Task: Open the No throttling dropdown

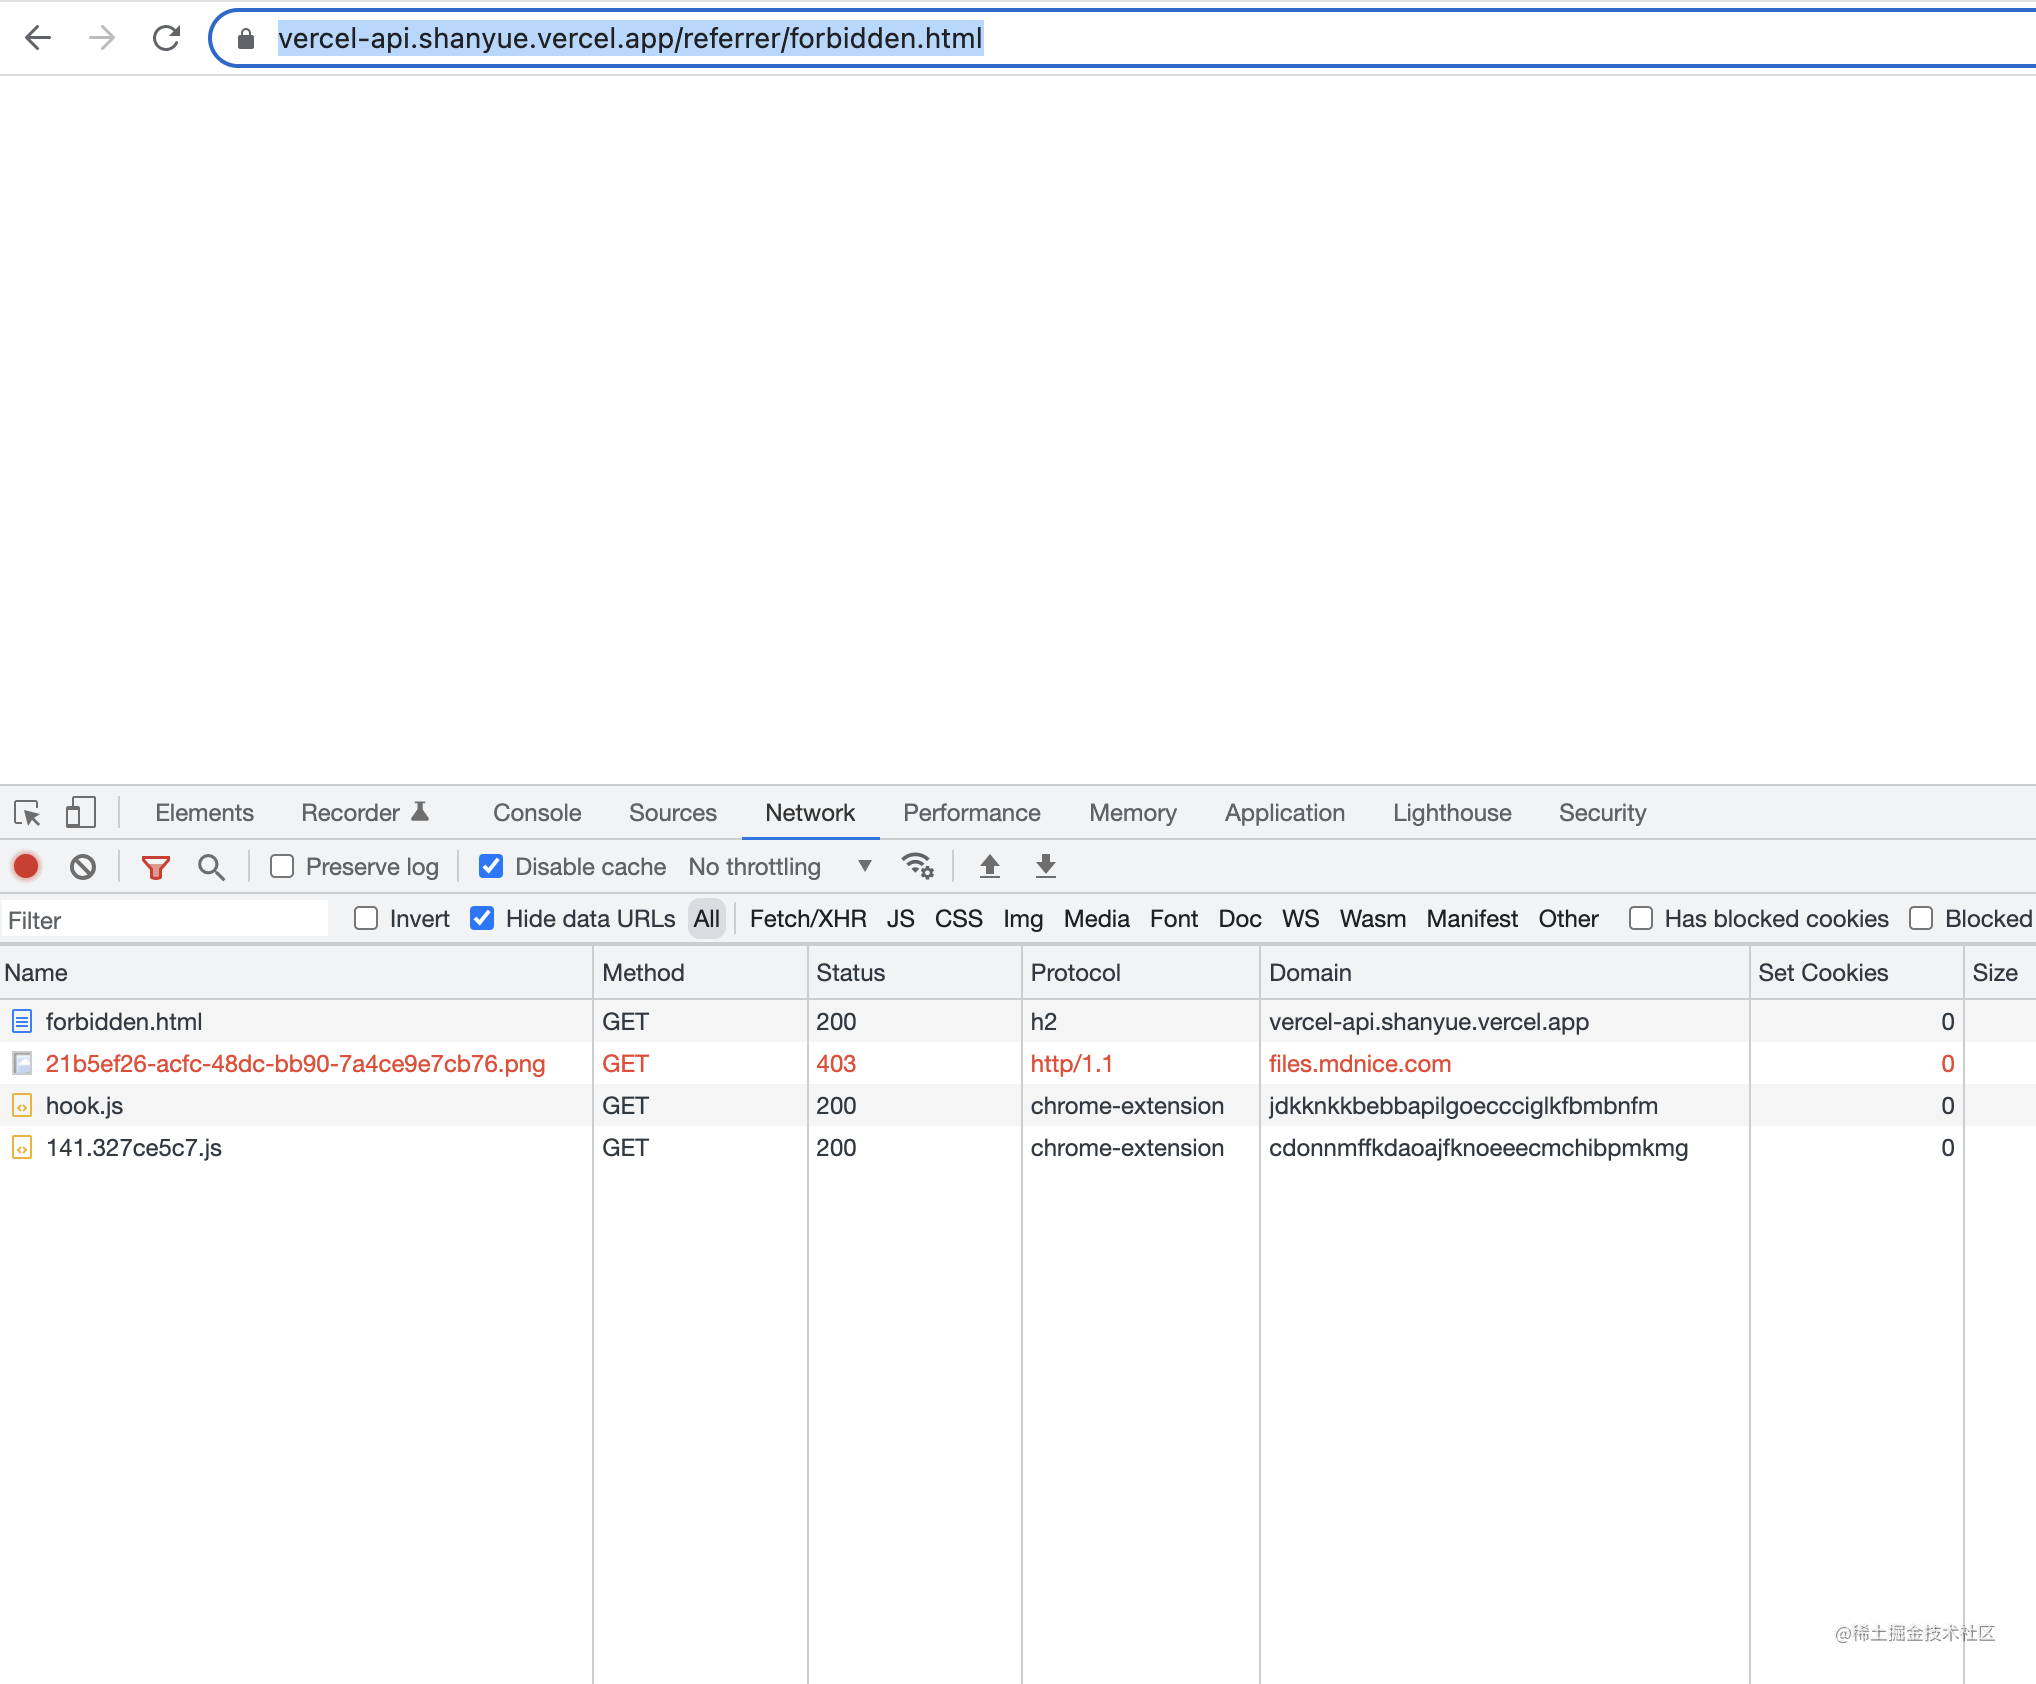Action: click(780, 866)
